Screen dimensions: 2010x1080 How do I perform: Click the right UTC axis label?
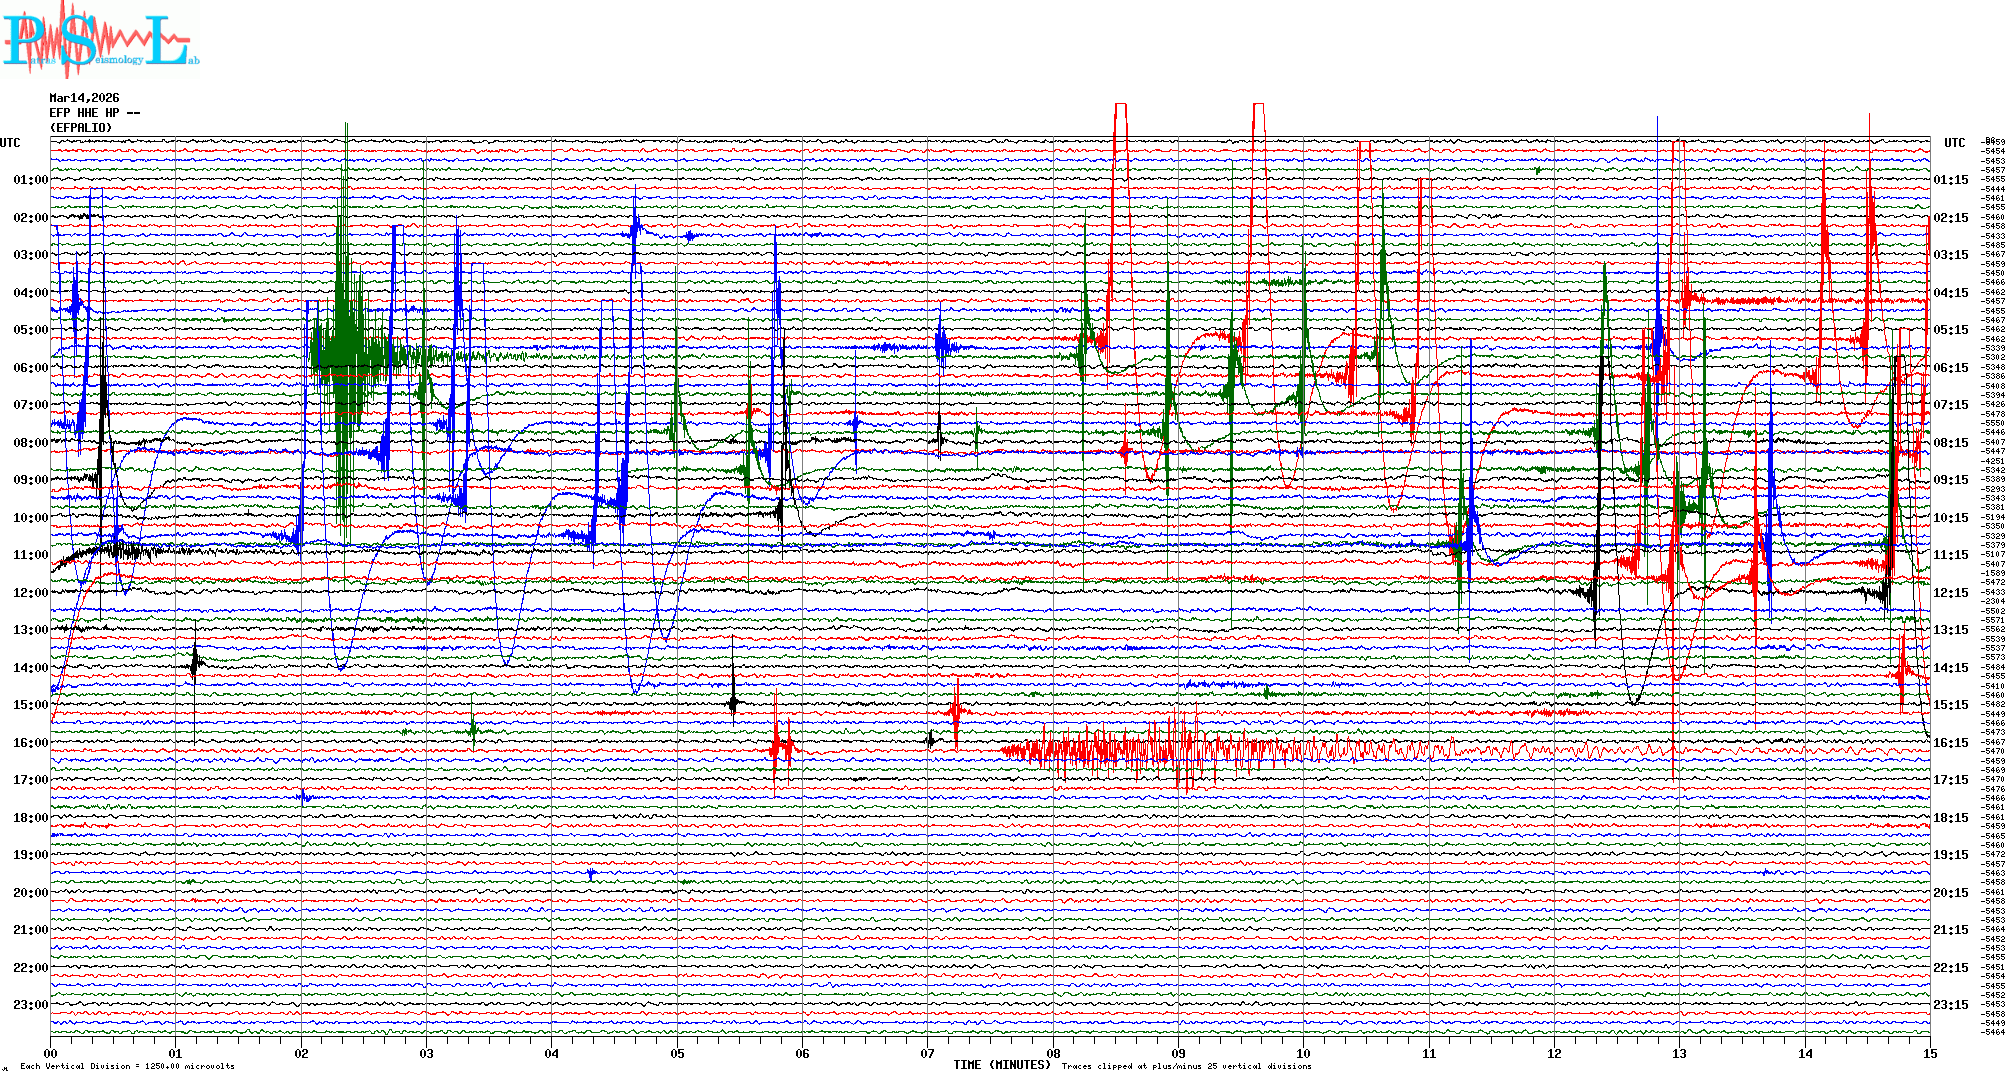click(x=1954, y=143)
